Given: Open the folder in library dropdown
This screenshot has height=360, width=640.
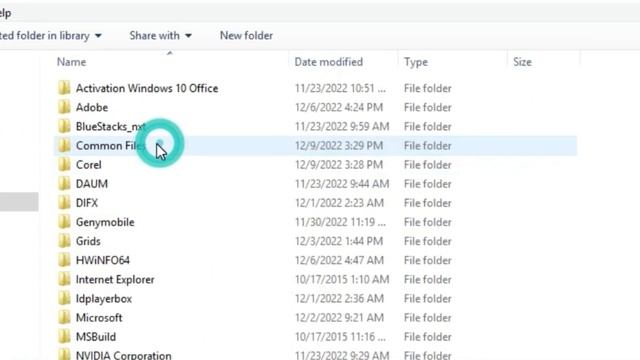Looking at the screenshot, I should click(x=50, y=36).
